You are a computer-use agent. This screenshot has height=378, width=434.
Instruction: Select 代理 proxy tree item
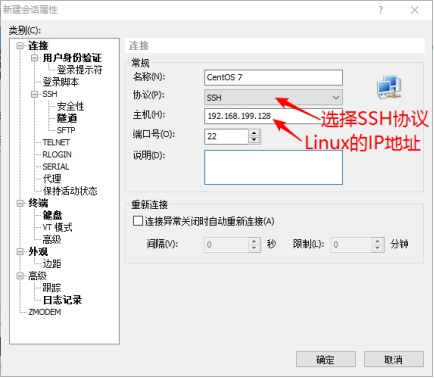tap(52, 179)
